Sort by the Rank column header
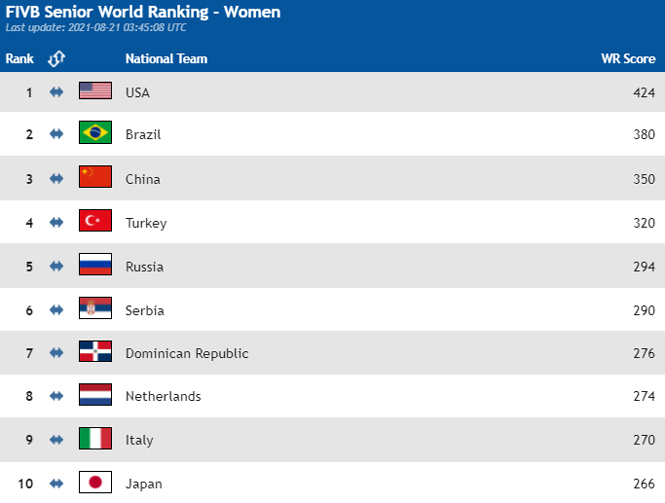The image size is (665, 503). (x=20, y=59)
